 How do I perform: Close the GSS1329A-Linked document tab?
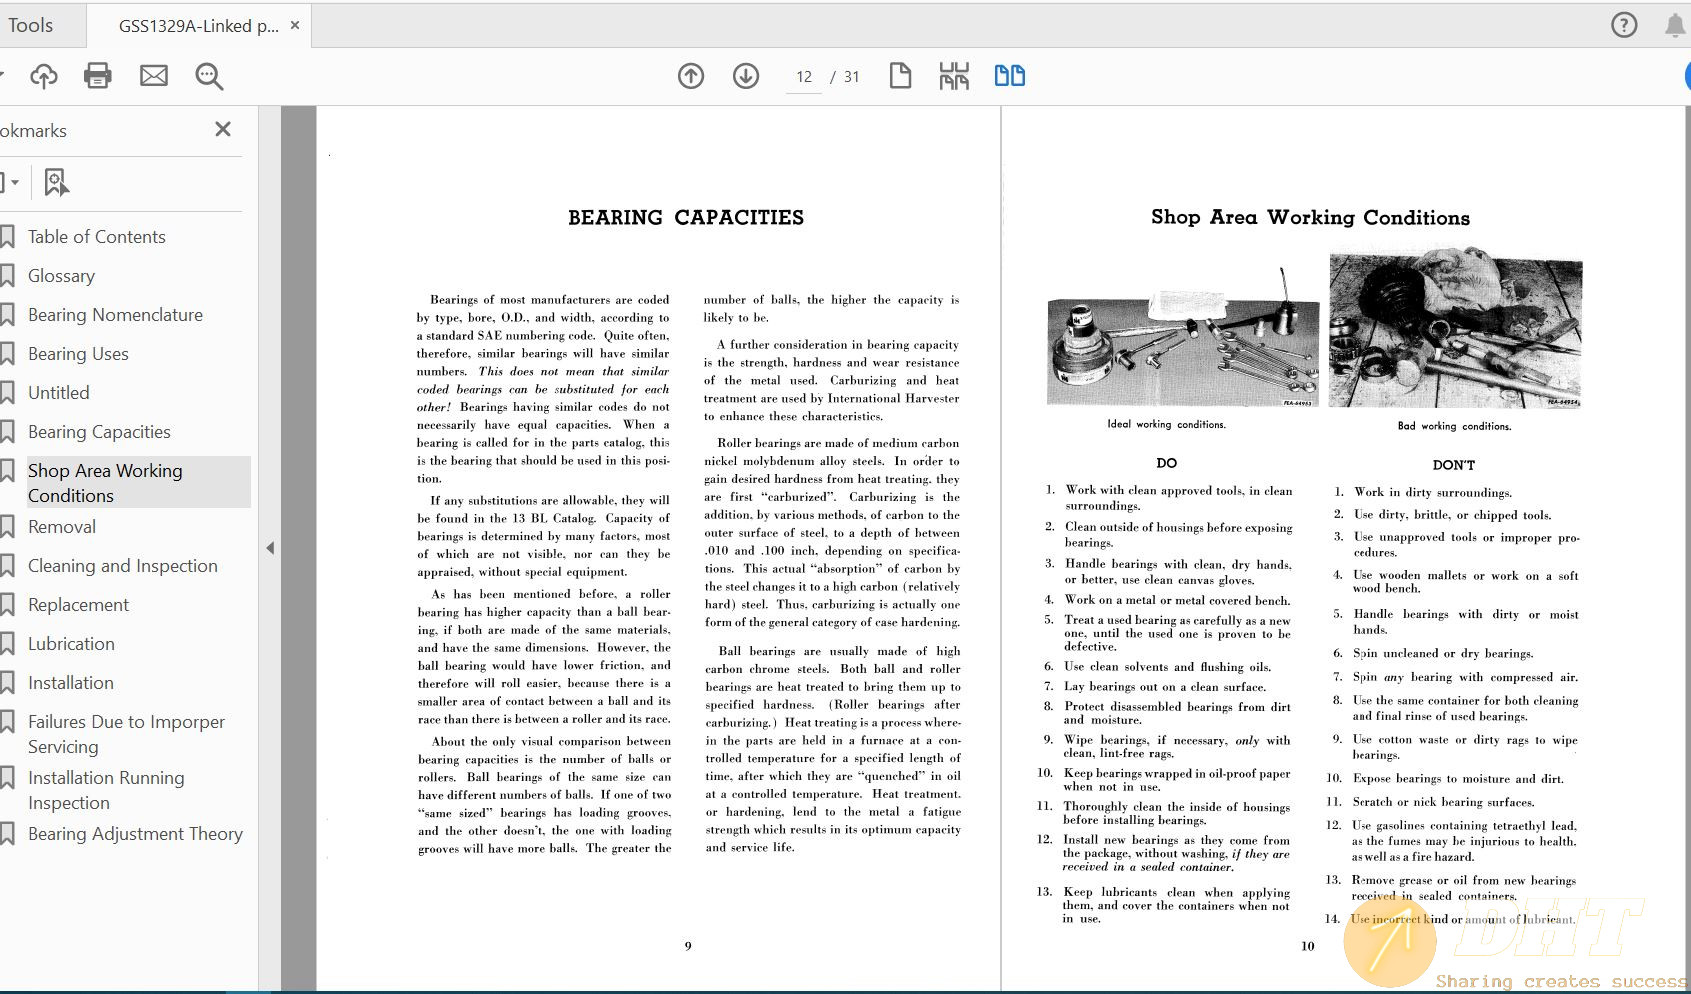(x=295, y=26)
